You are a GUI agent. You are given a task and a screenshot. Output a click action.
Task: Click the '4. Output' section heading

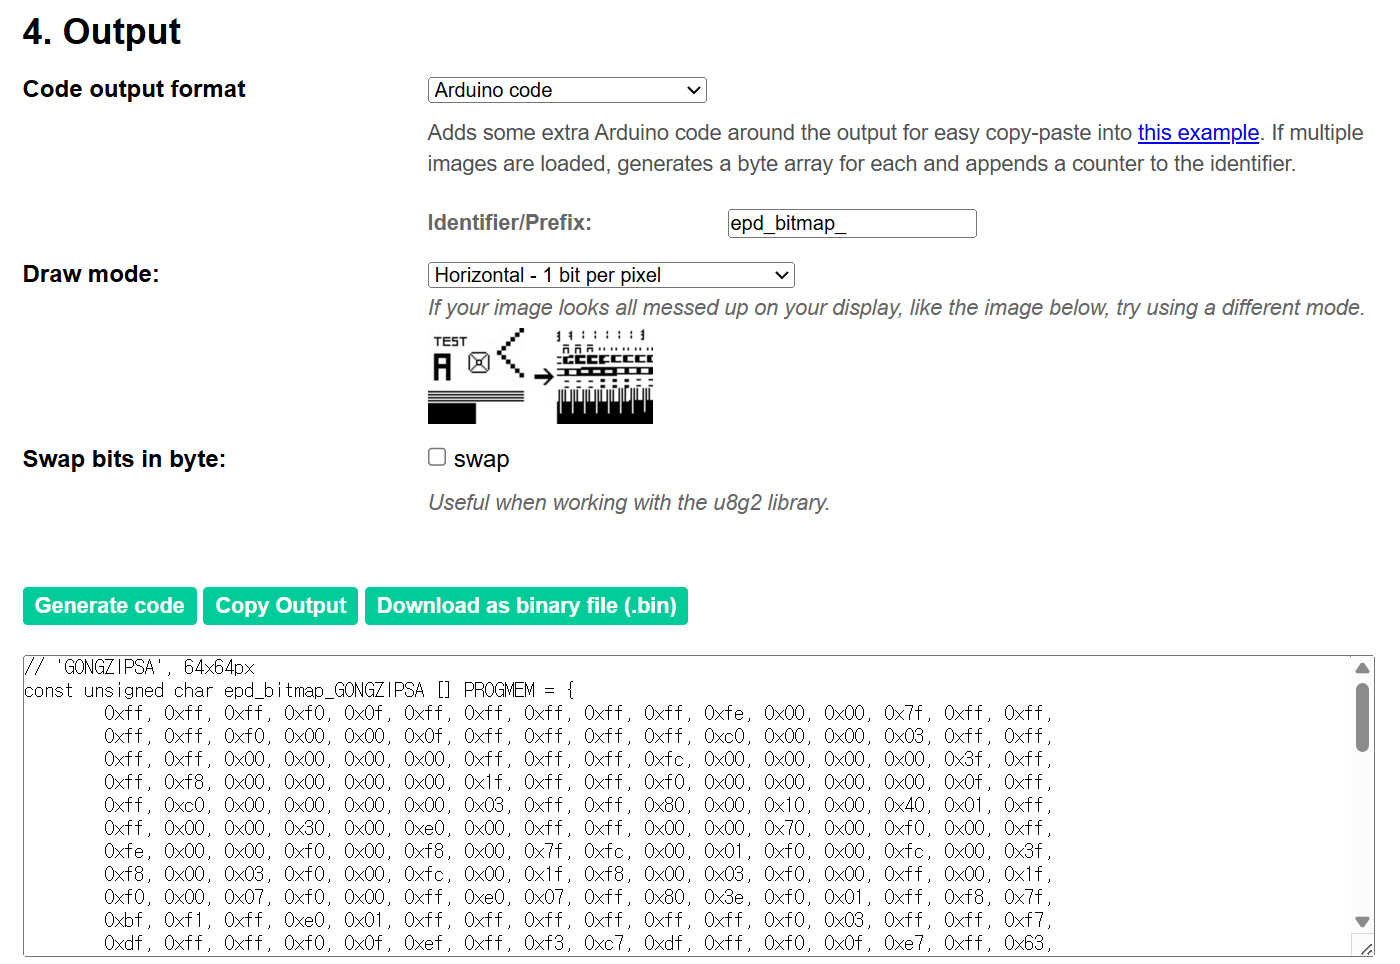[102, 32]
